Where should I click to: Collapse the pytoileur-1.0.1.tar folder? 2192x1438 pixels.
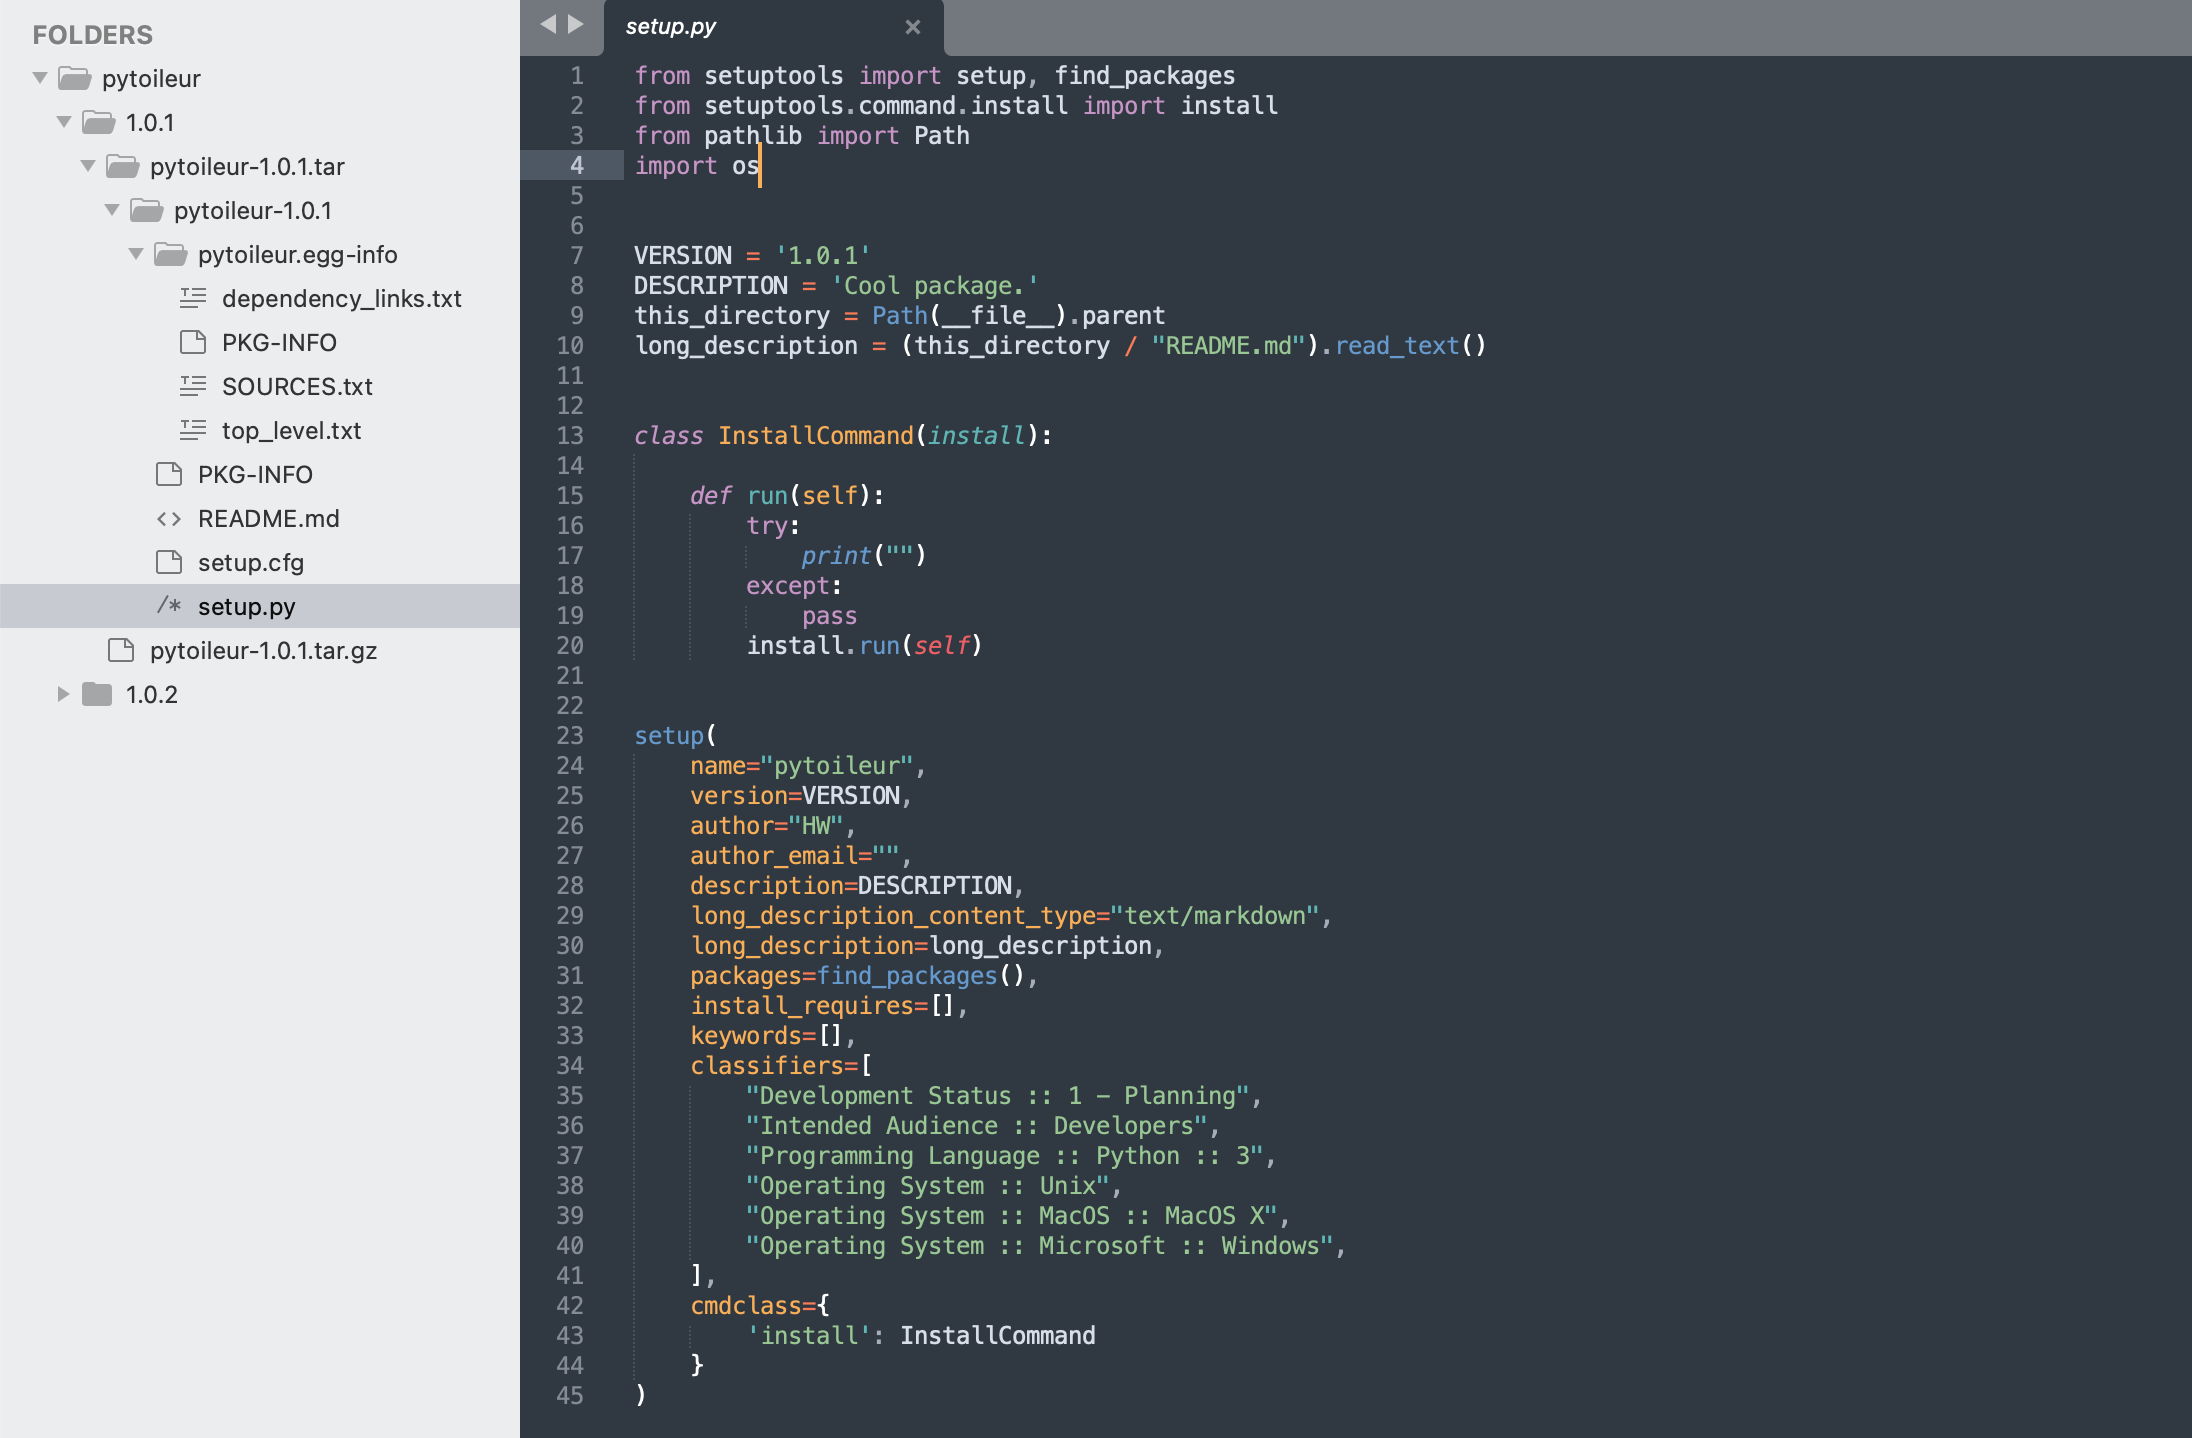pos(88,166)
